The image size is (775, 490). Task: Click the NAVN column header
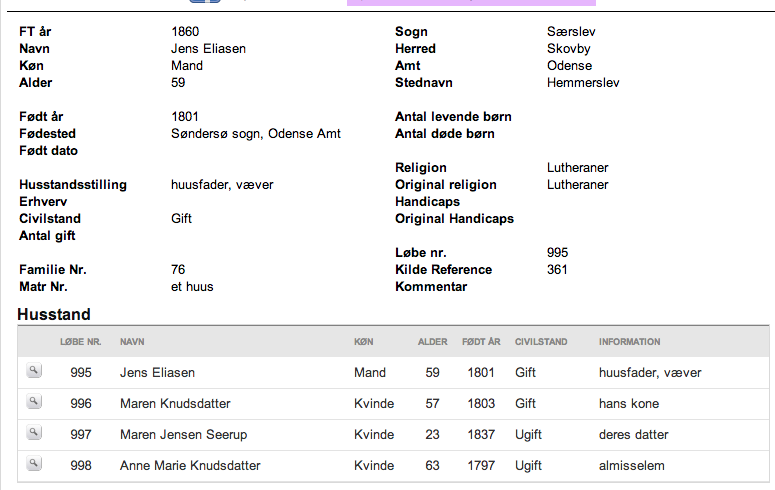[x=132, y=342]
